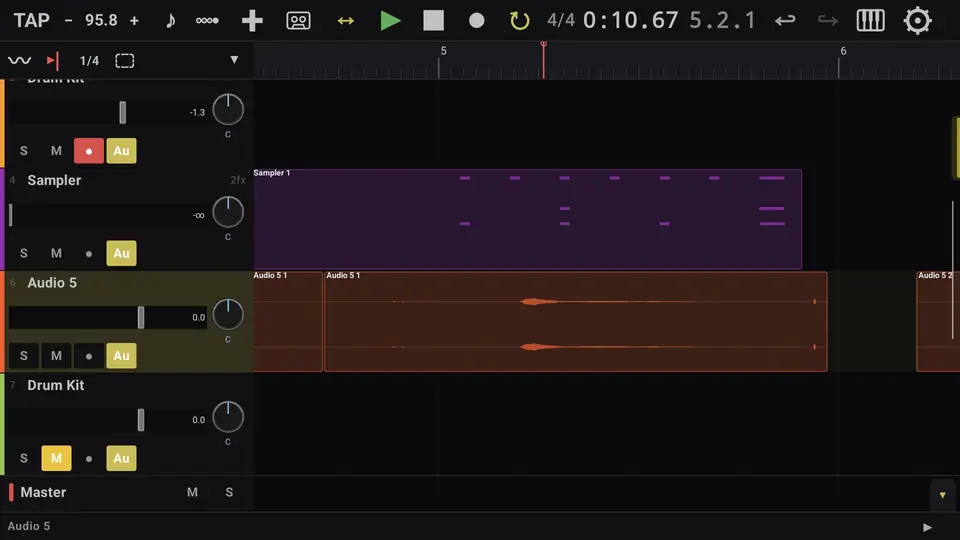
Task: Open the track header dropdown arrow
Action: 234,60
